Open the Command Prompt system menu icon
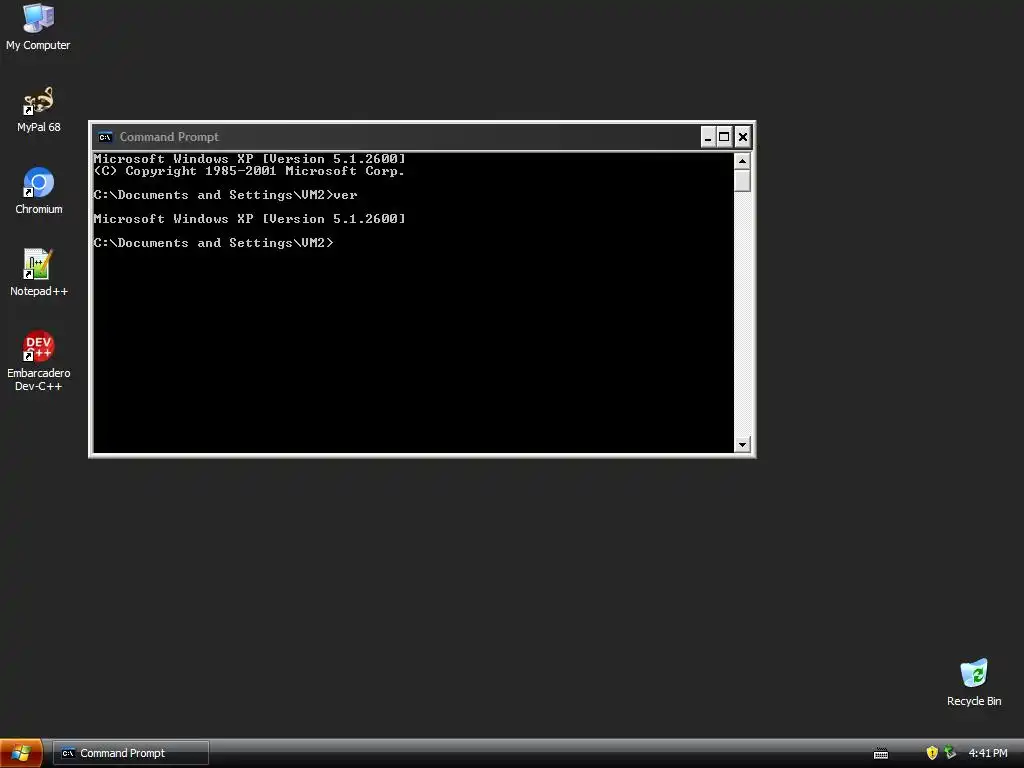This screenshot has height=768, width=1024. 104,137
